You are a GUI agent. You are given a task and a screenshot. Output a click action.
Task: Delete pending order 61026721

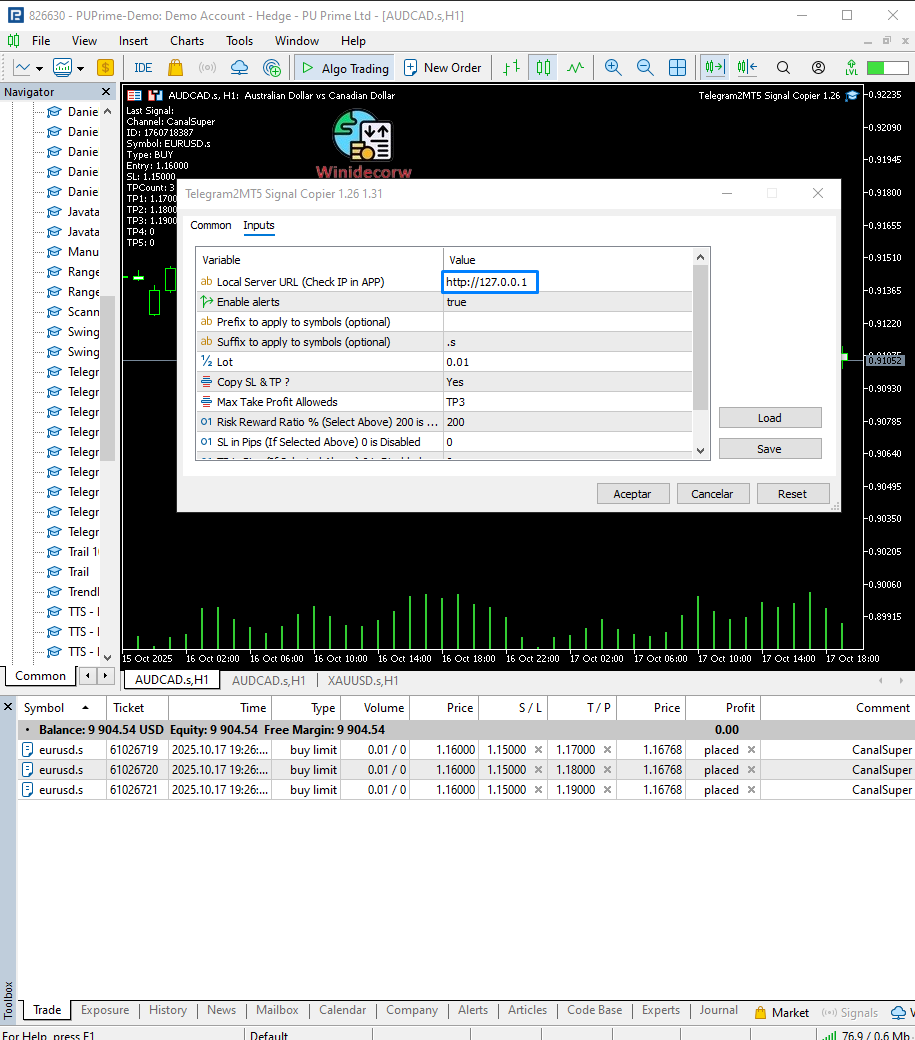coord(751,789)
